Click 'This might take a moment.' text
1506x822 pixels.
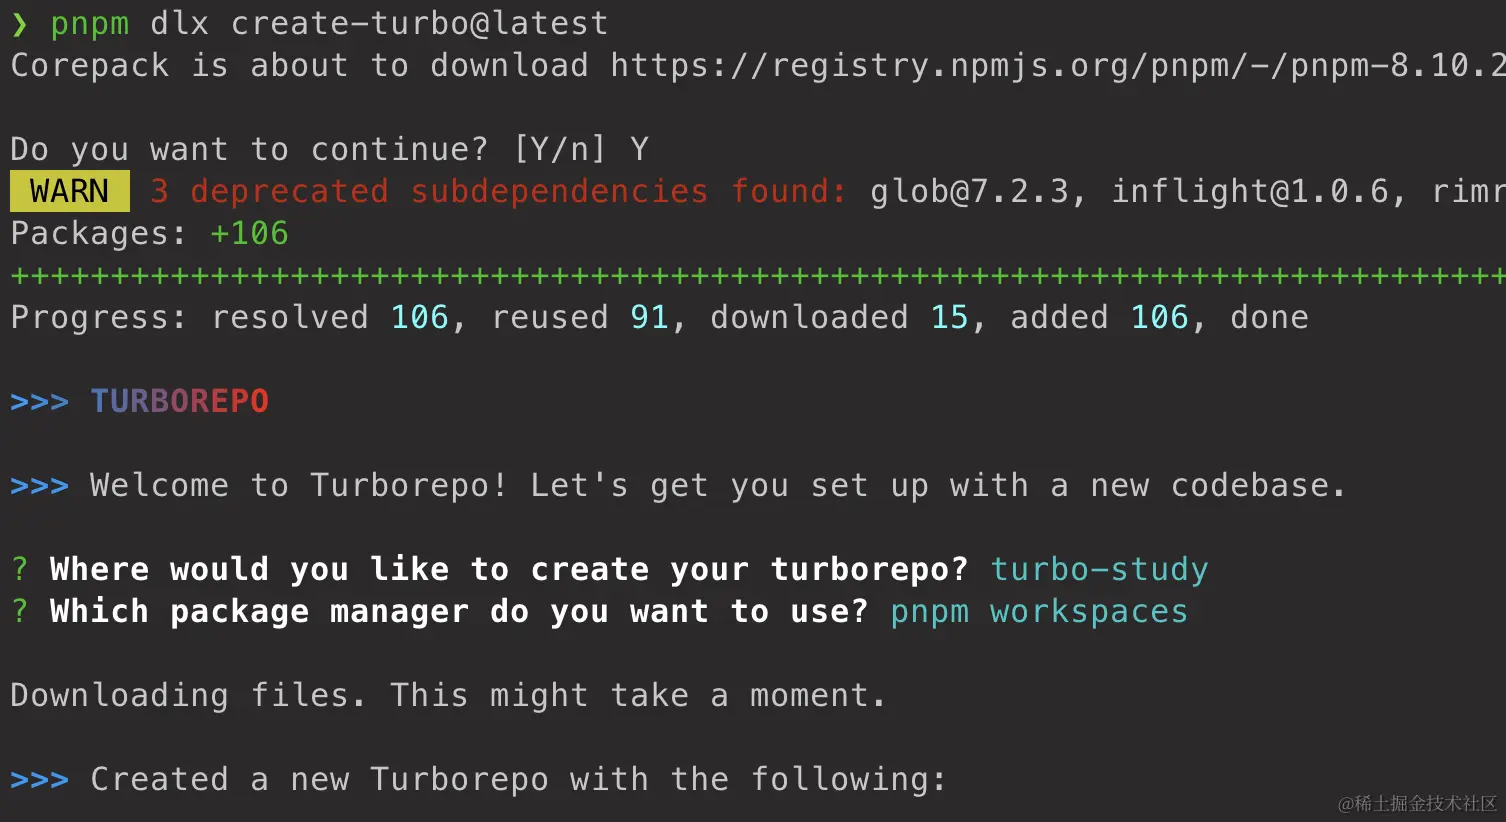(639, 695)
